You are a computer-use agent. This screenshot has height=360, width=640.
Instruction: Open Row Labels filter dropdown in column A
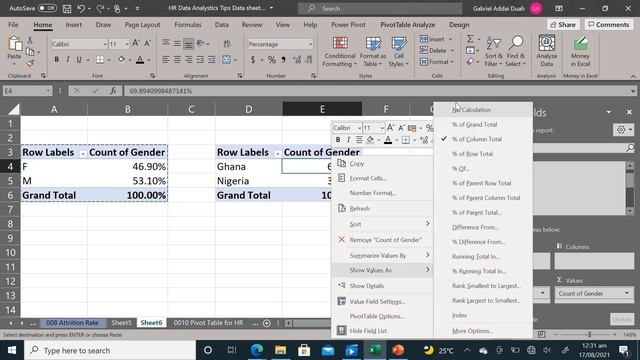[x=82, y=153]
